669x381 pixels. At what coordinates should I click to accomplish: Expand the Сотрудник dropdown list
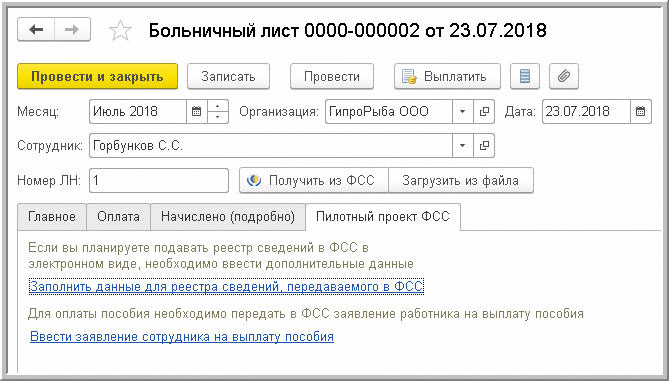tap(463, 146)
